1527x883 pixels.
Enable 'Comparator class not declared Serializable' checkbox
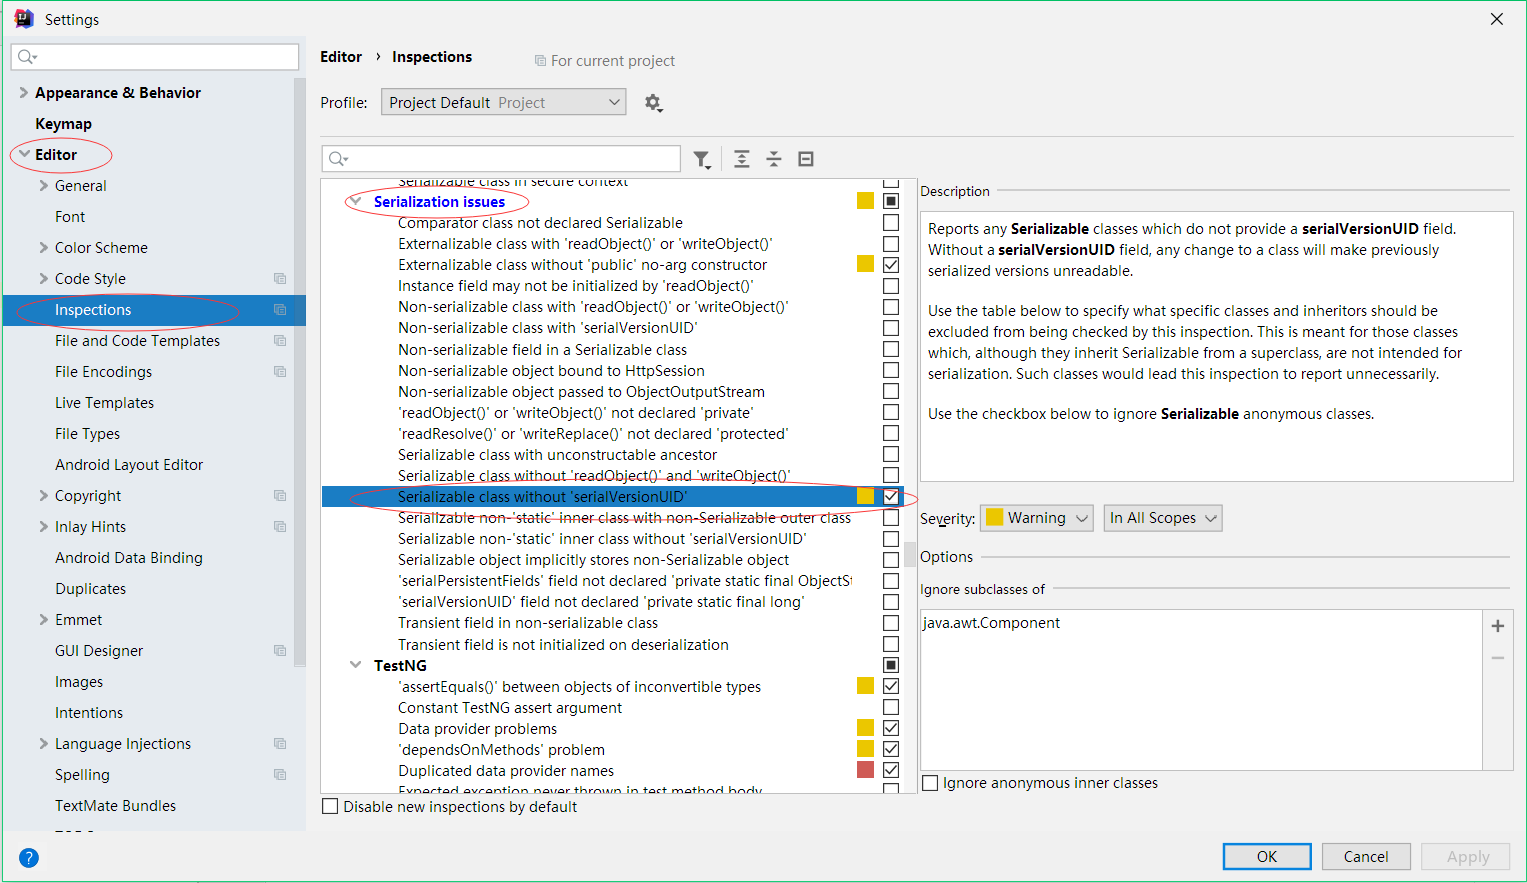point(891,222)
